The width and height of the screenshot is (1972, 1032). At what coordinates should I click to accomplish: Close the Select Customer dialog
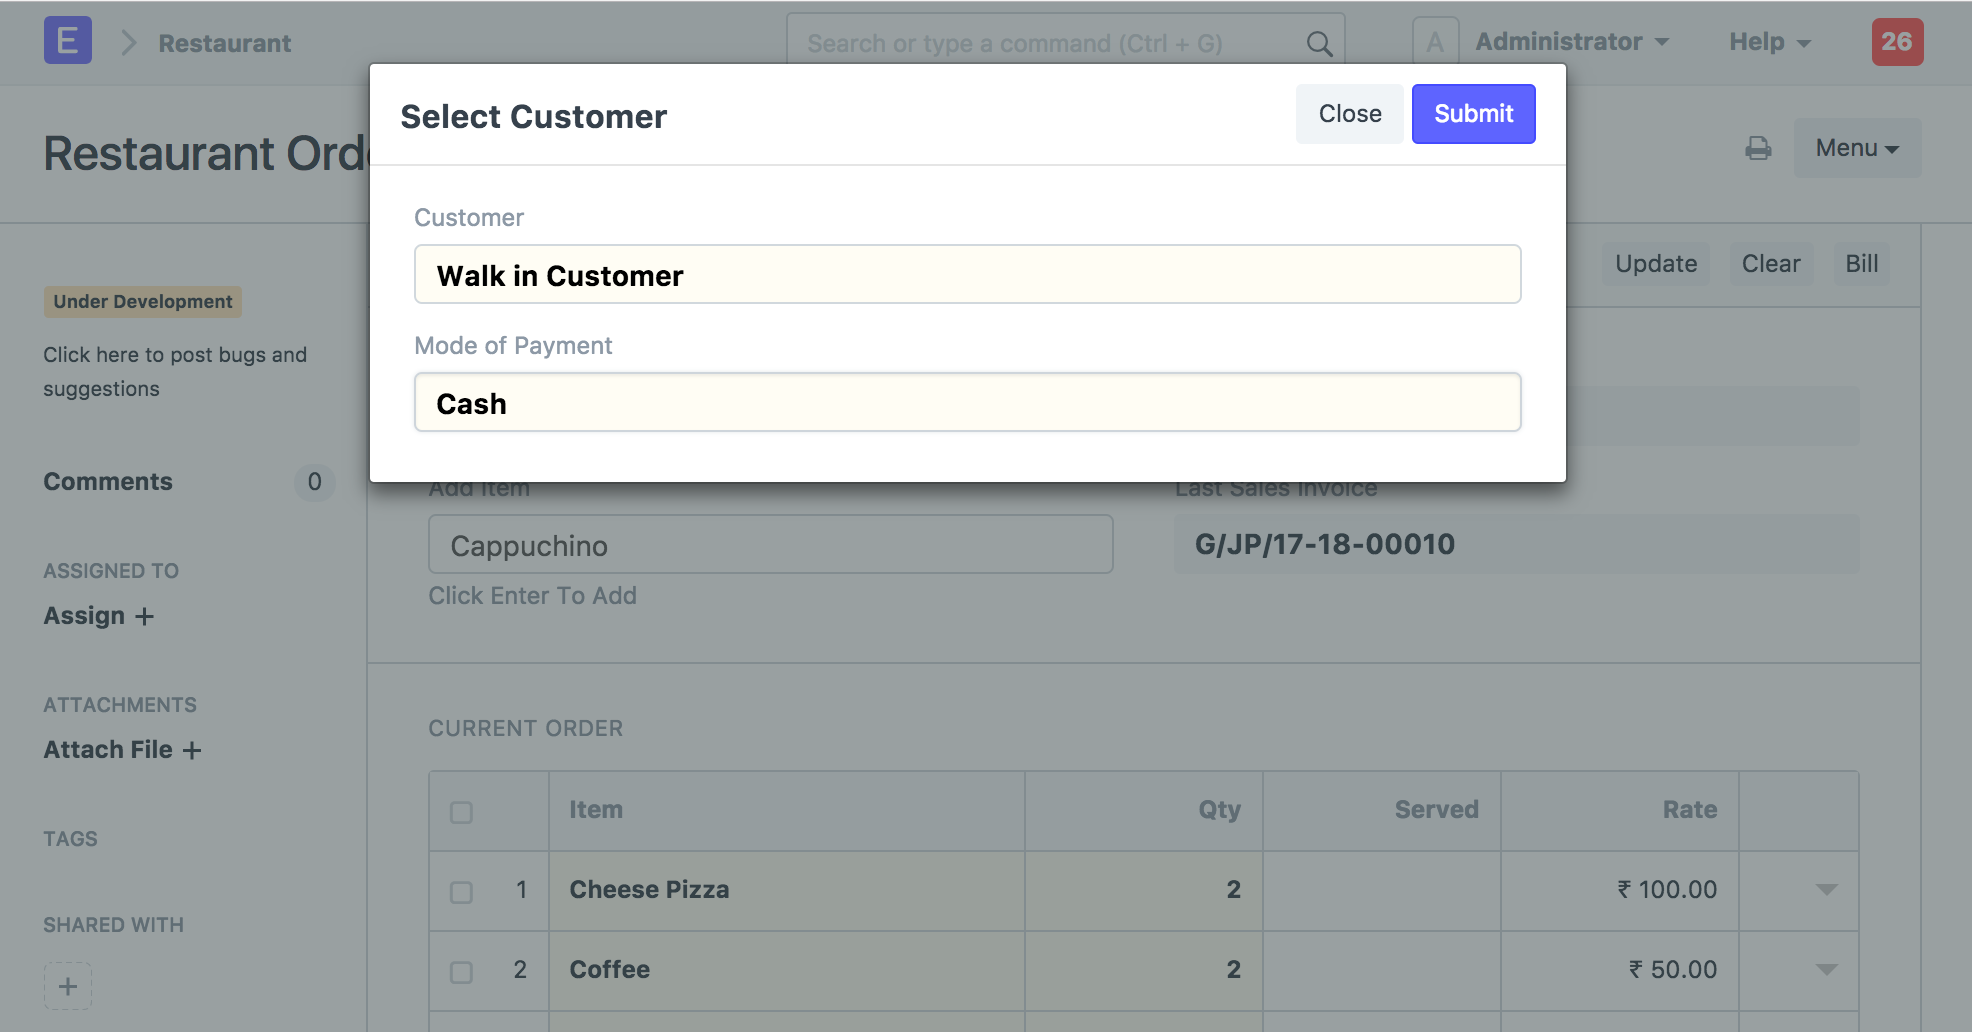[1349, 114]
